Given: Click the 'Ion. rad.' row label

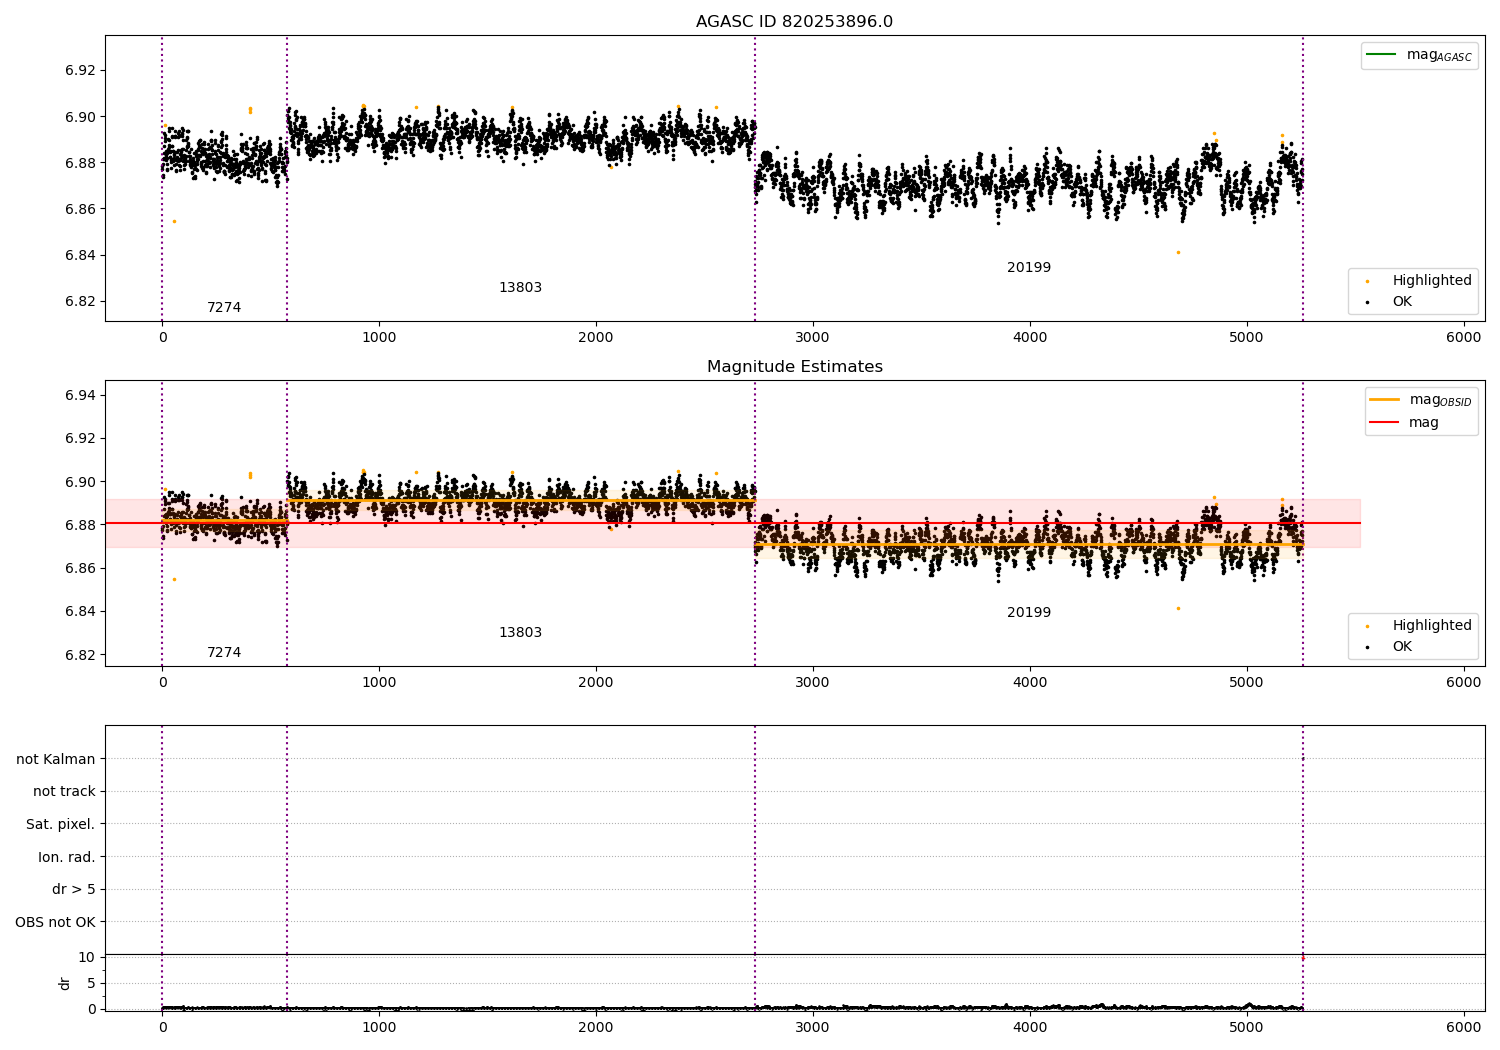Looking at the screenshot, I should [x=67, y=857].
